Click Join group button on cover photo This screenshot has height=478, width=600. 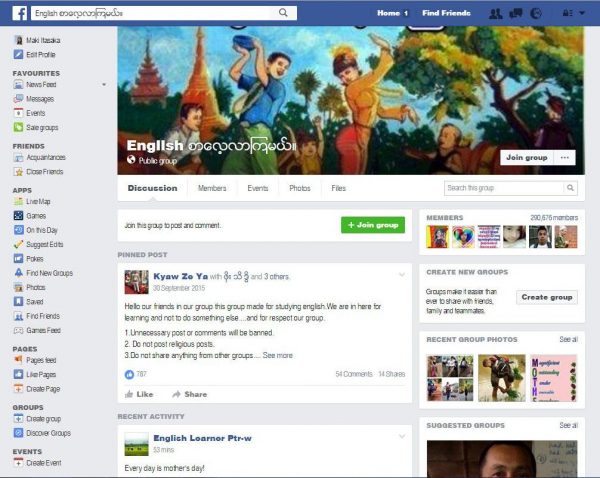[x=527, y=157]
